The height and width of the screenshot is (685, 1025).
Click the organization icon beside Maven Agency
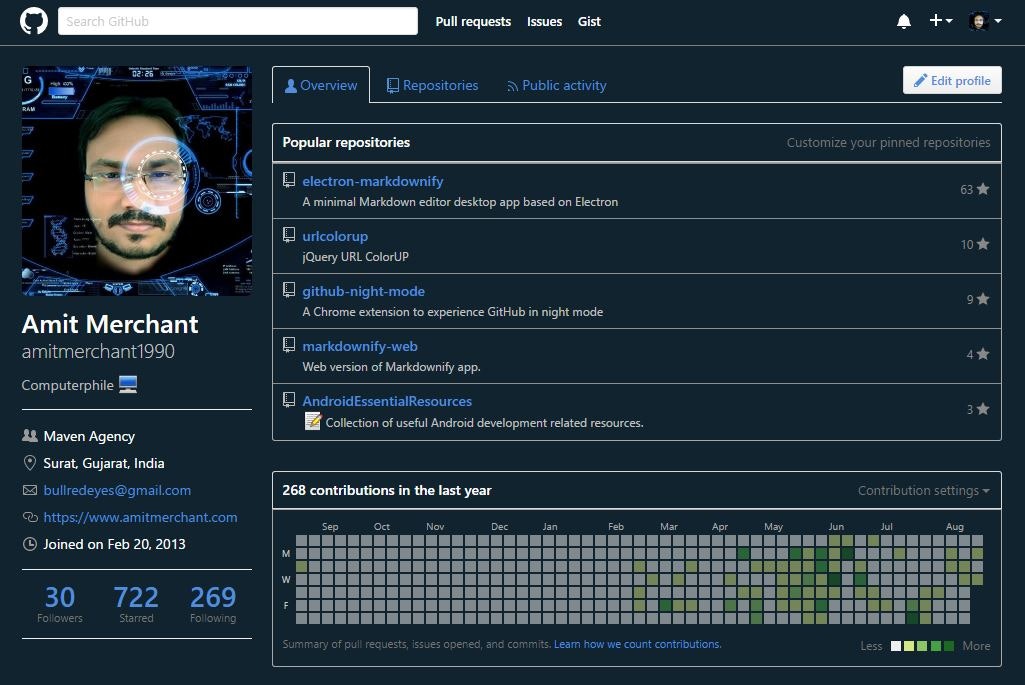29,436
